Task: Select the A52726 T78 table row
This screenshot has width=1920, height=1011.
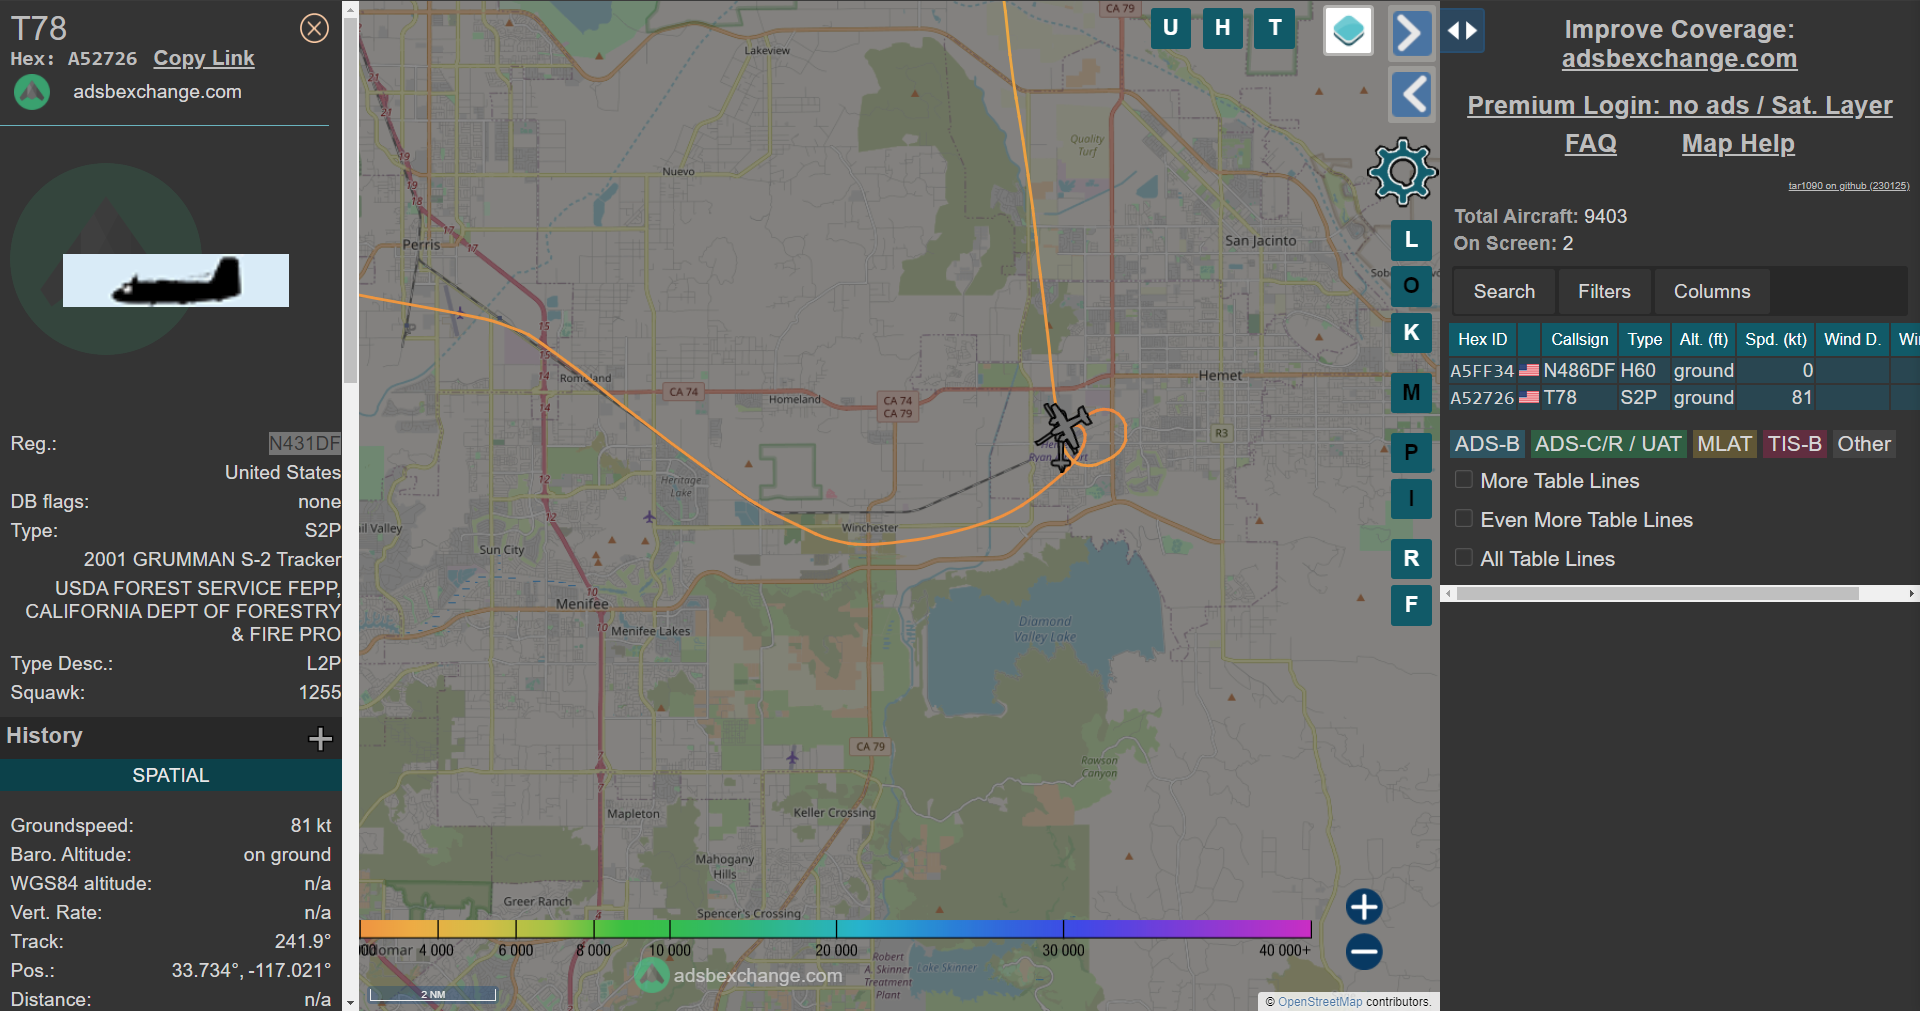Action: coord(1684,397)
